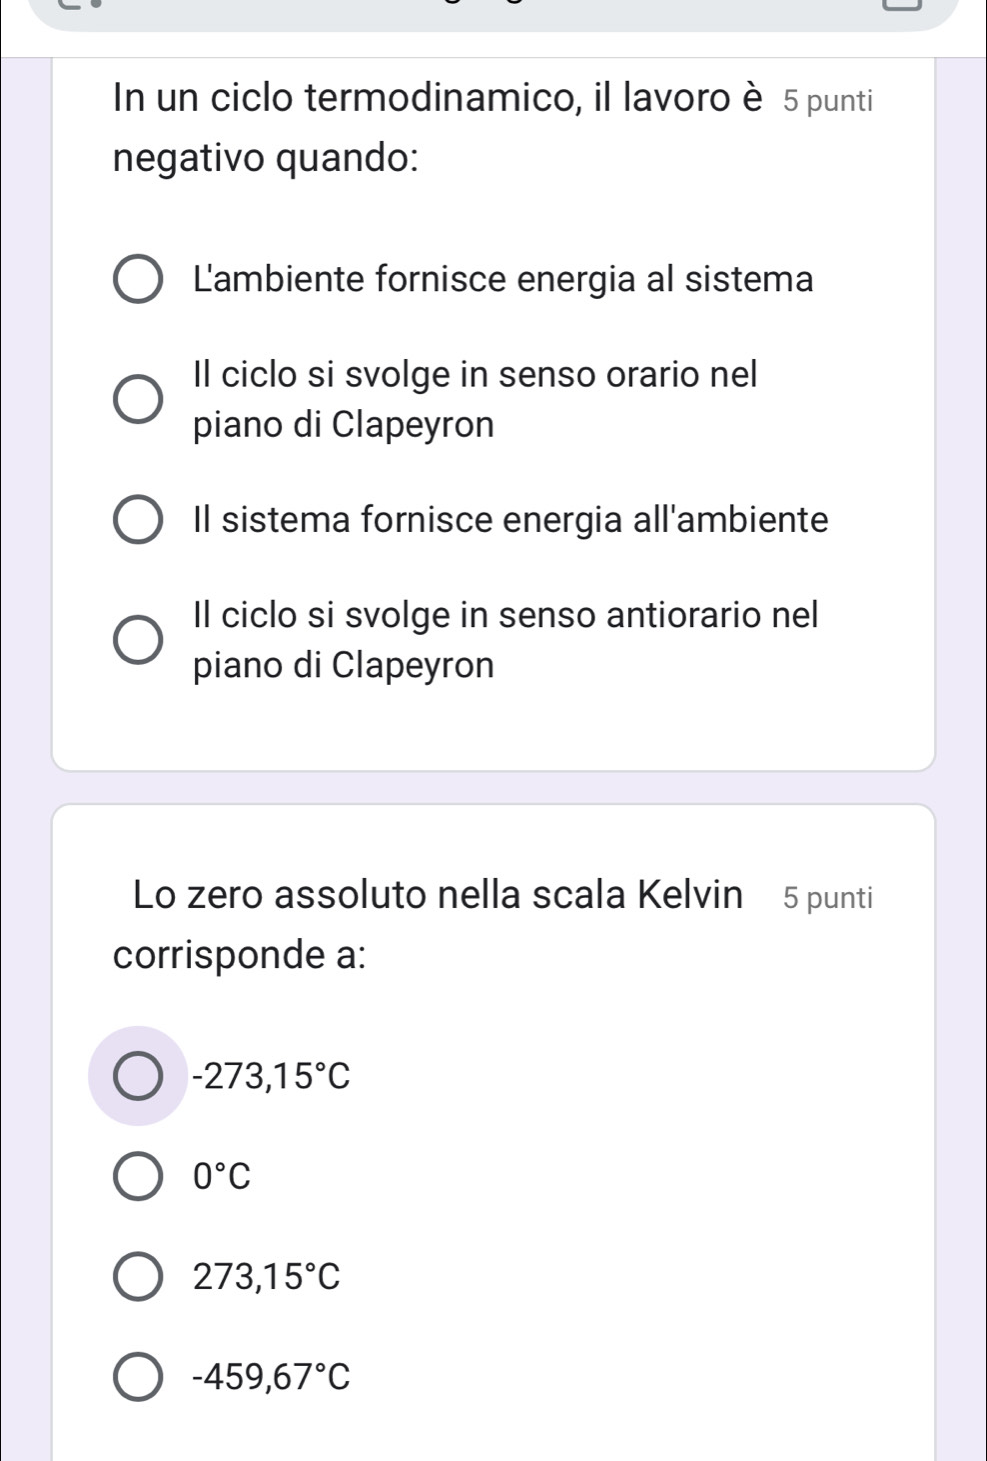Viewport: 987px width, 1461px height.
Task: Select the "senso antiorario" Clapeyron radio button
Action: click(x=137, y=640)
